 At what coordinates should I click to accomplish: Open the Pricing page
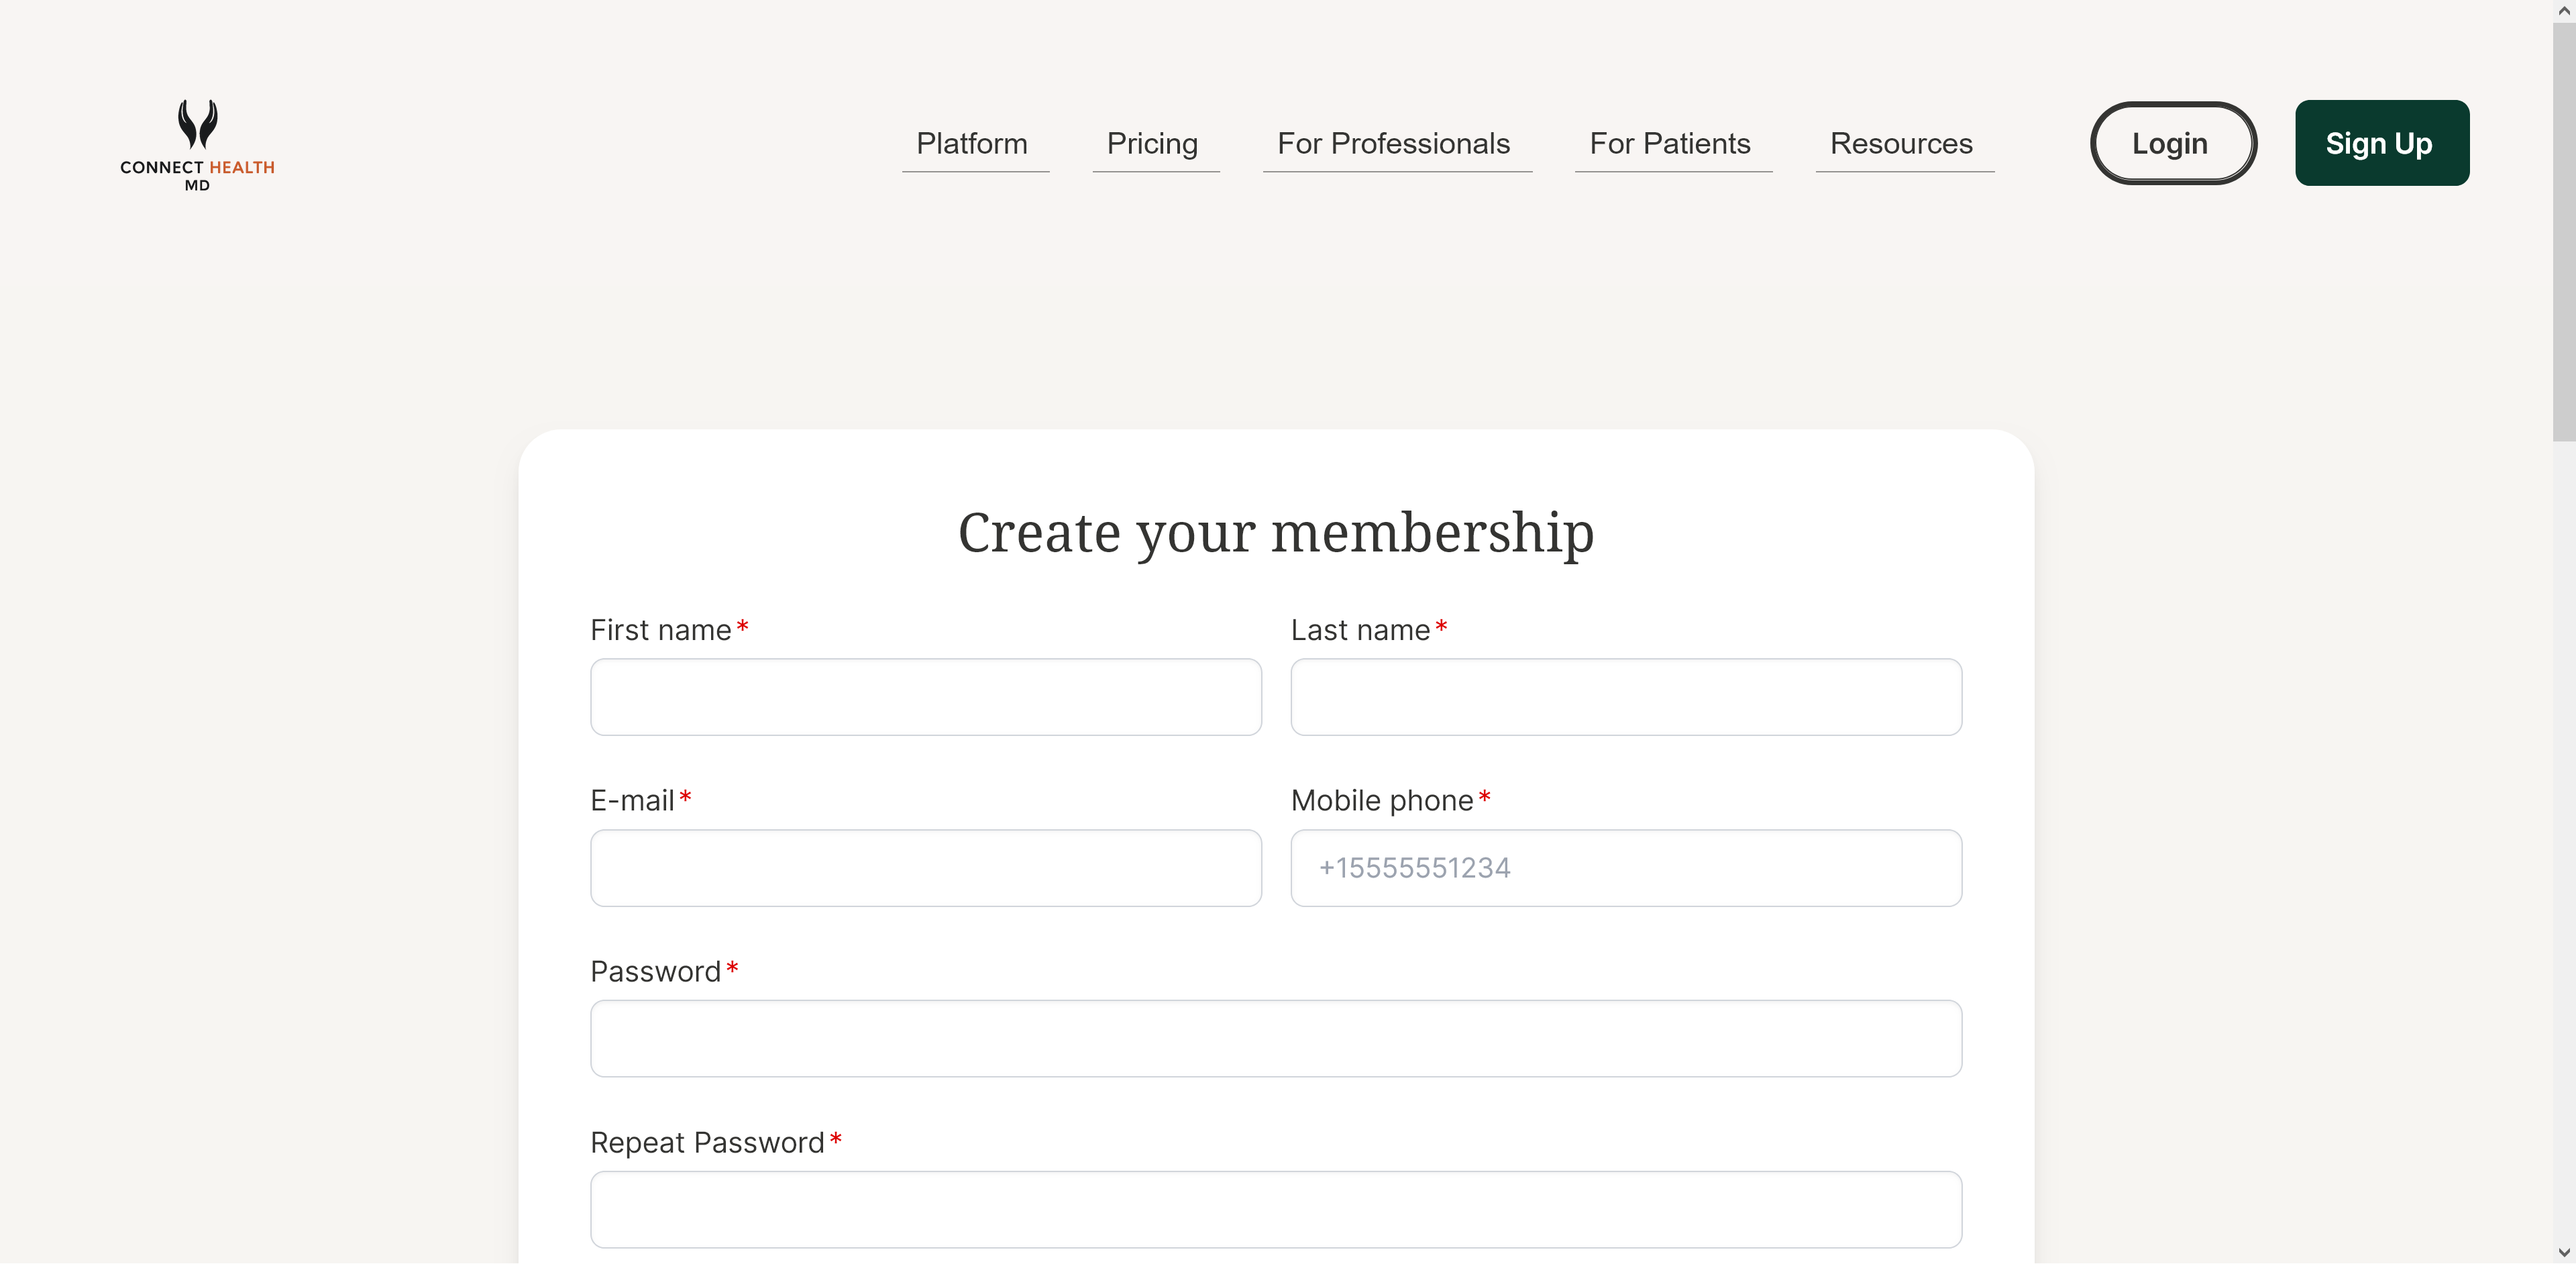click(x=1152, y=144)
